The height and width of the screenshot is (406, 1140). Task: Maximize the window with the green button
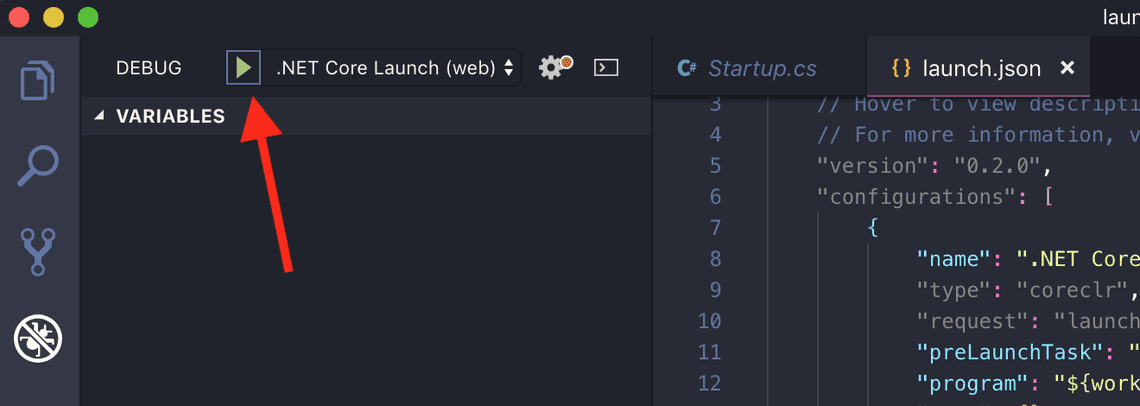pyautogui.click(x=88, y=17)
